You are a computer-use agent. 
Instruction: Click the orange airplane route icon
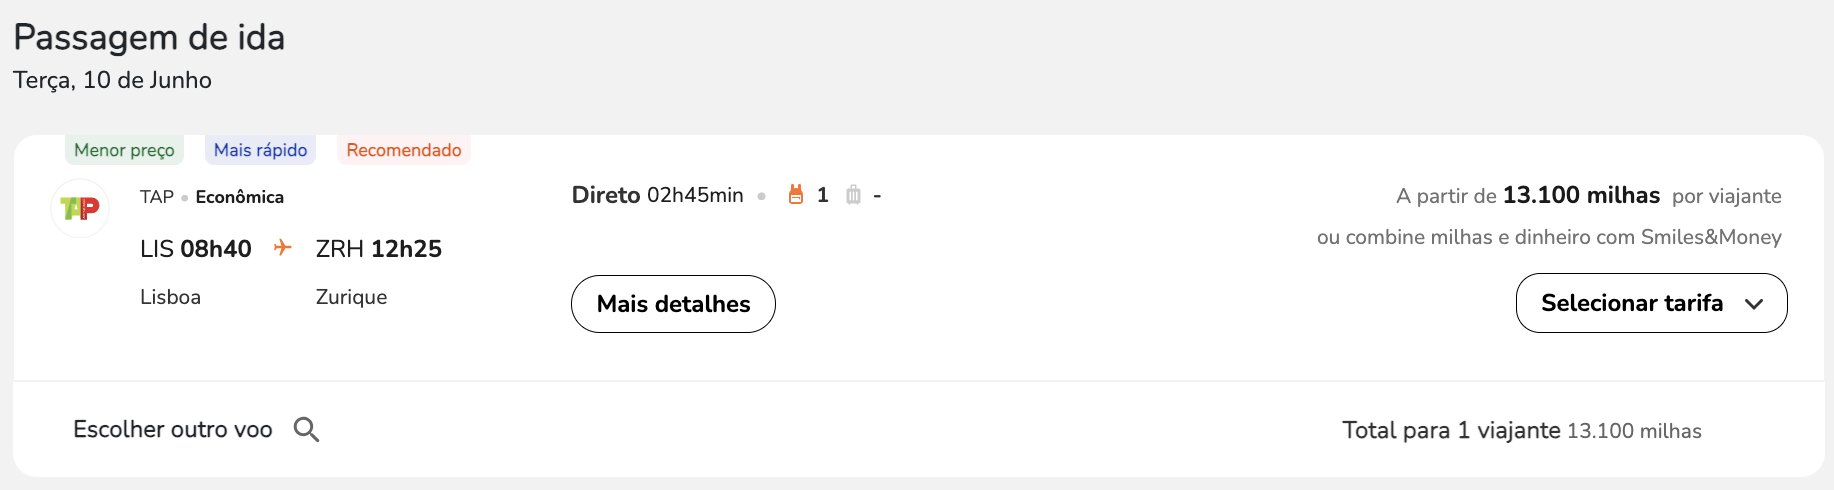tap(283, 247)
